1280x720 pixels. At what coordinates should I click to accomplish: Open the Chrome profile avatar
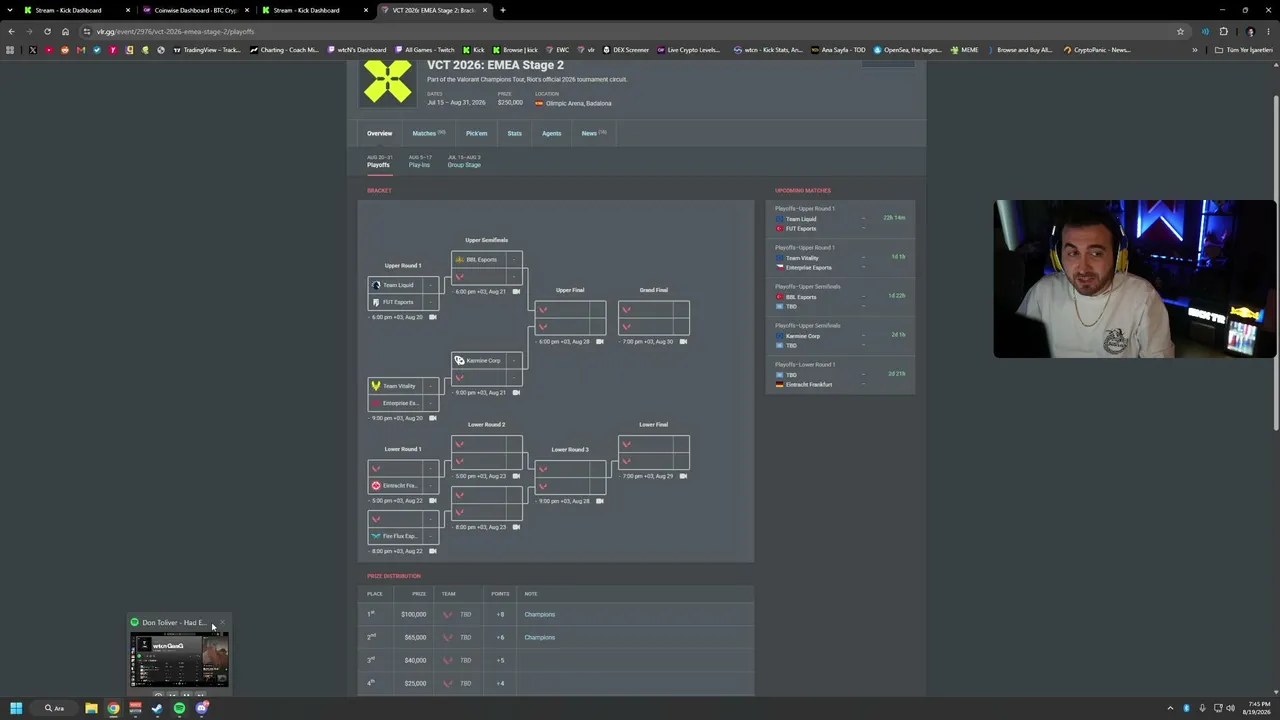tap(1250, 31)
